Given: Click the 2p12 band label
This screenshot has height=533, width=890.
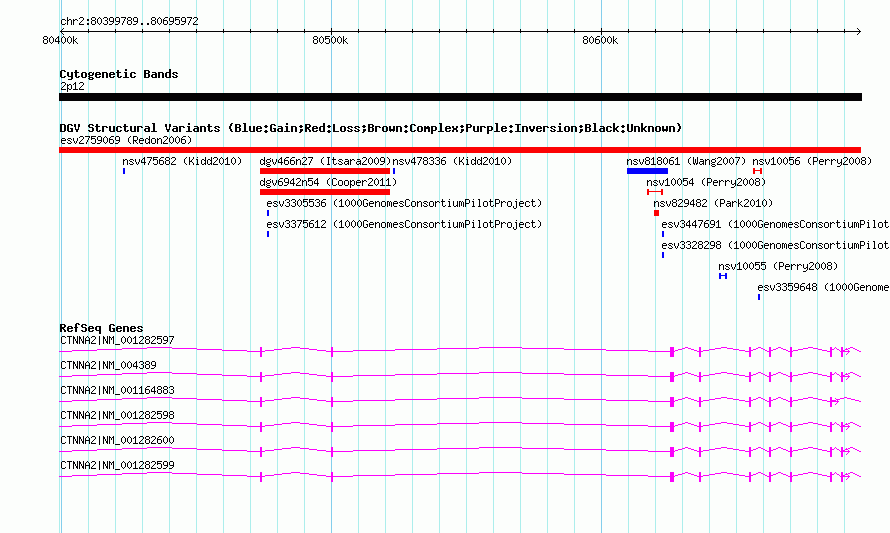Looking at the screenshot, I should coord(72,86).
